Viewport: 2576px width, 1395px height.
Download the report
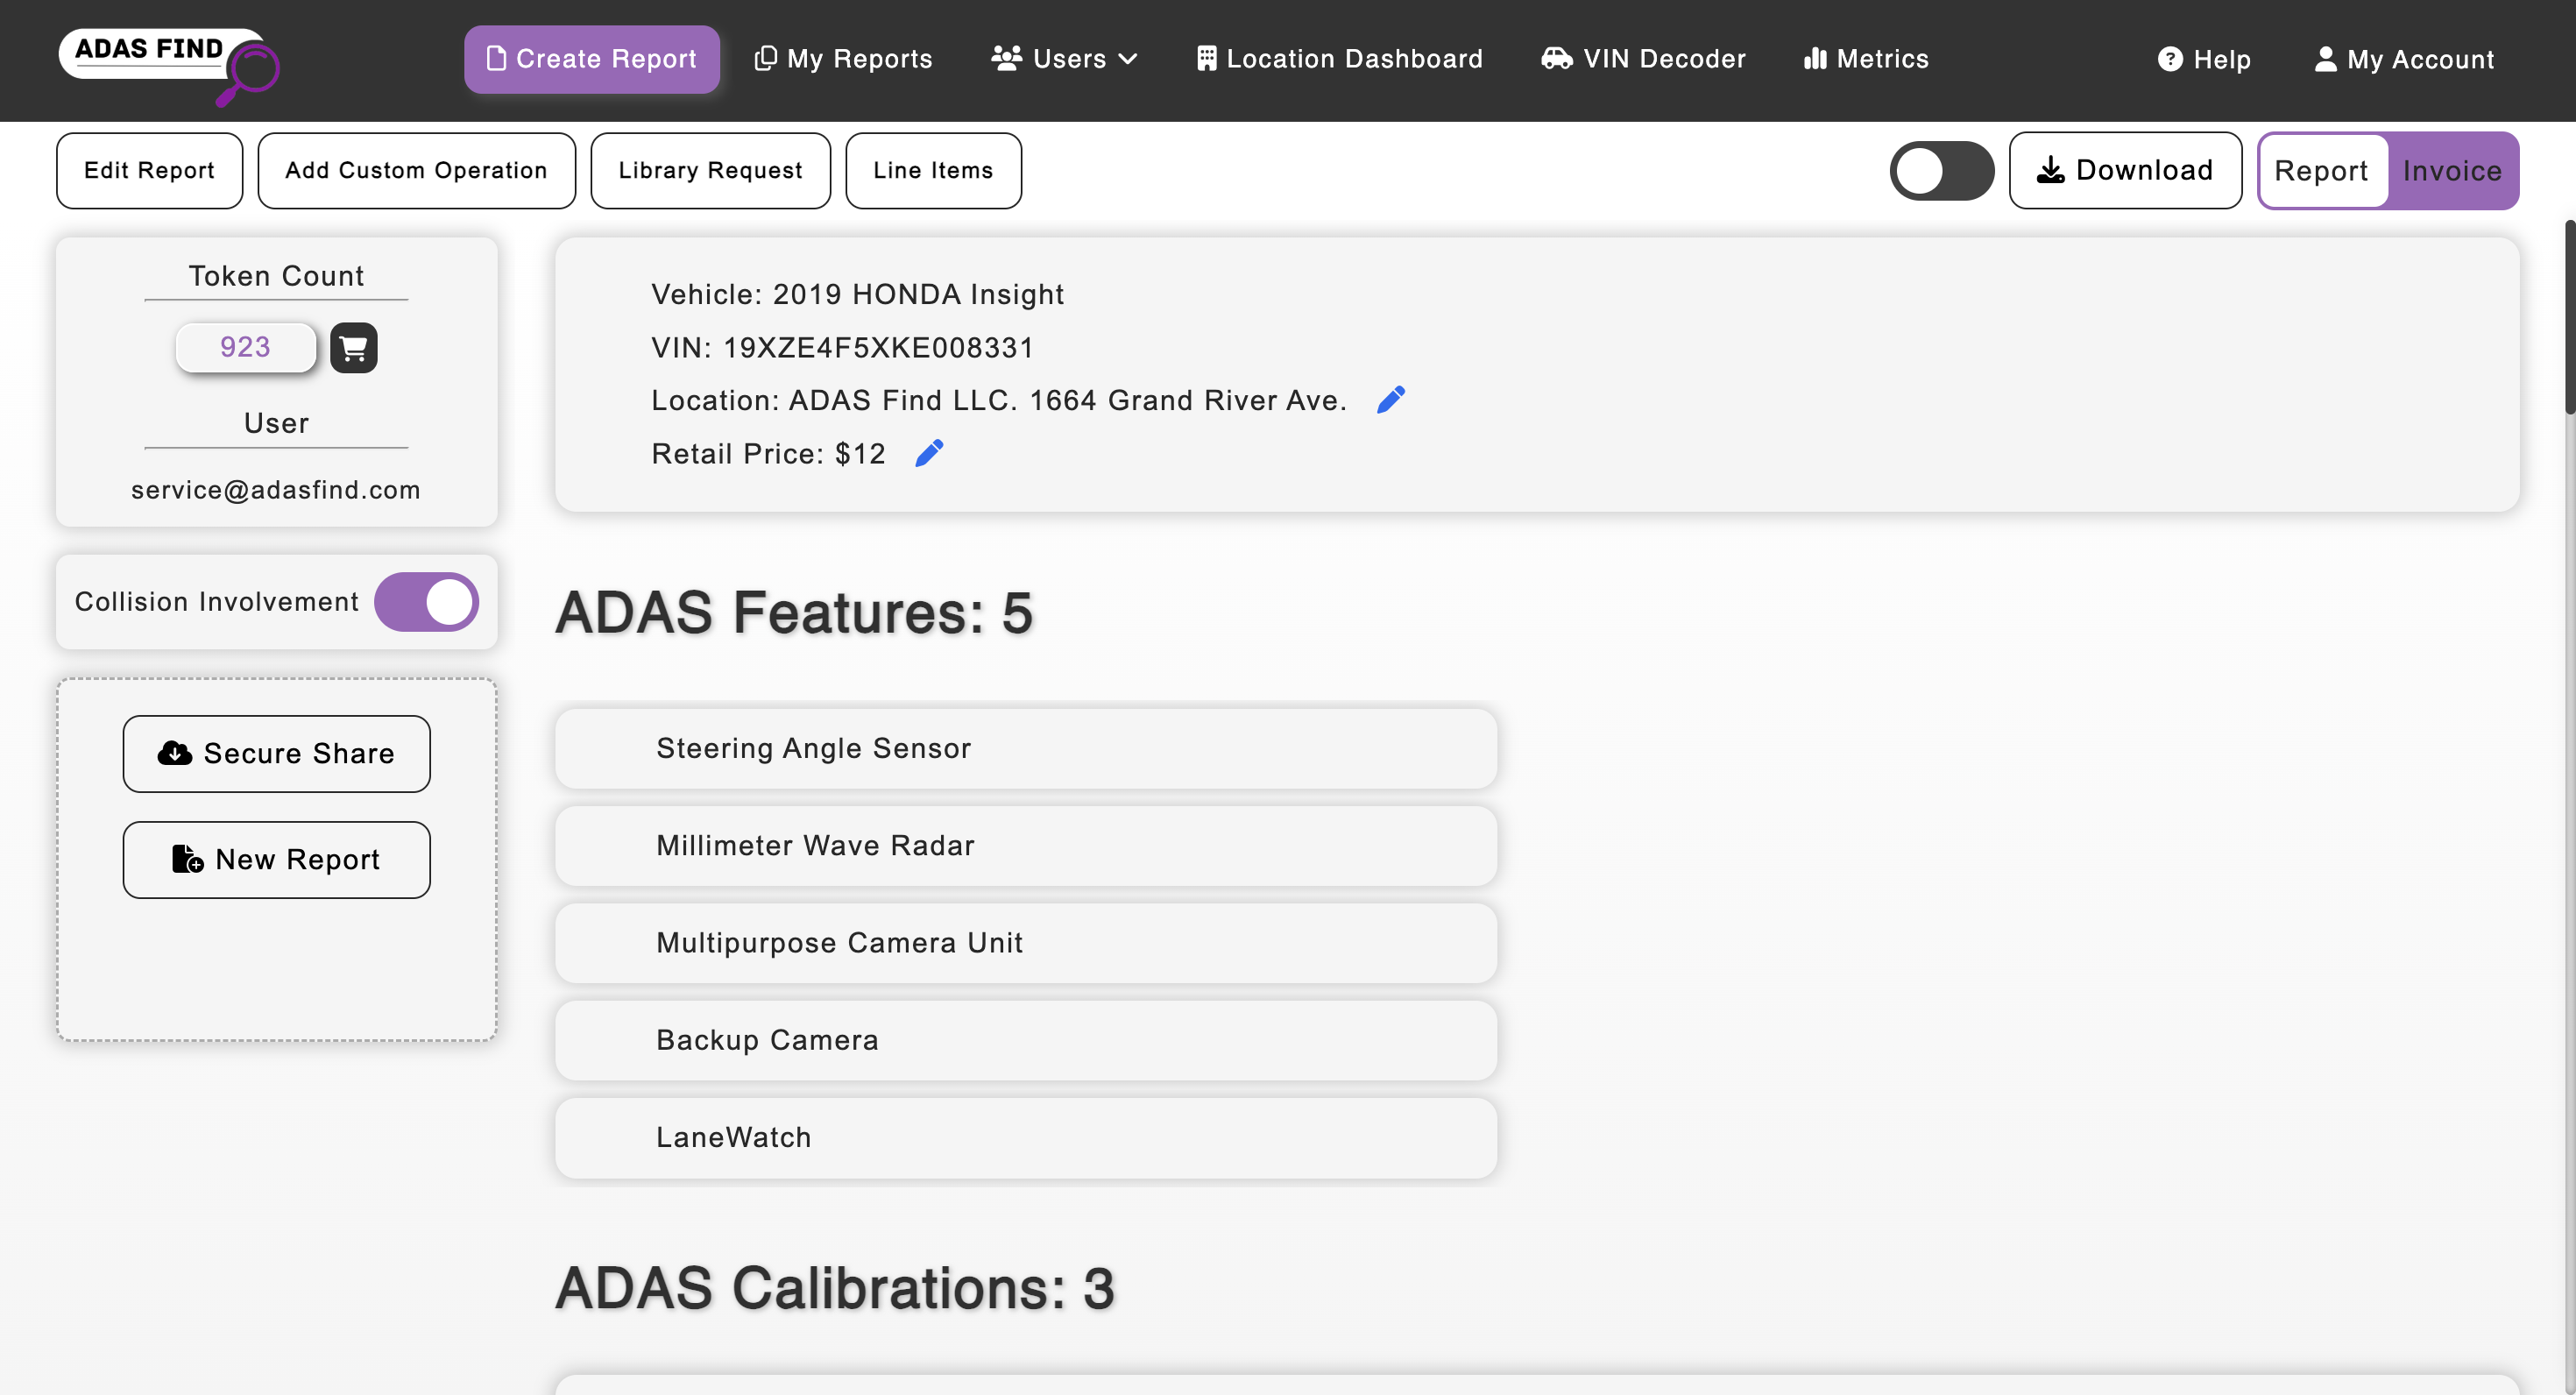[2125, 171]
